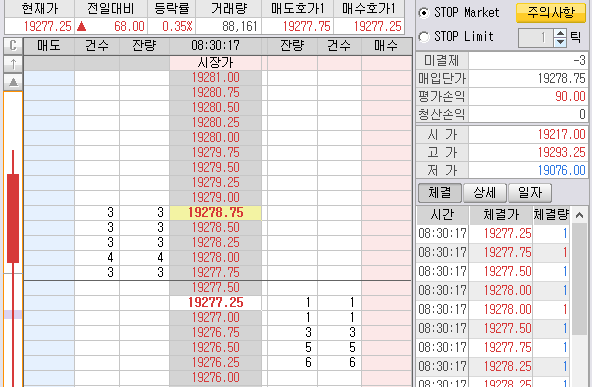
Task: Click the price 19279.00 in the ladder
Action: (215, 197)
